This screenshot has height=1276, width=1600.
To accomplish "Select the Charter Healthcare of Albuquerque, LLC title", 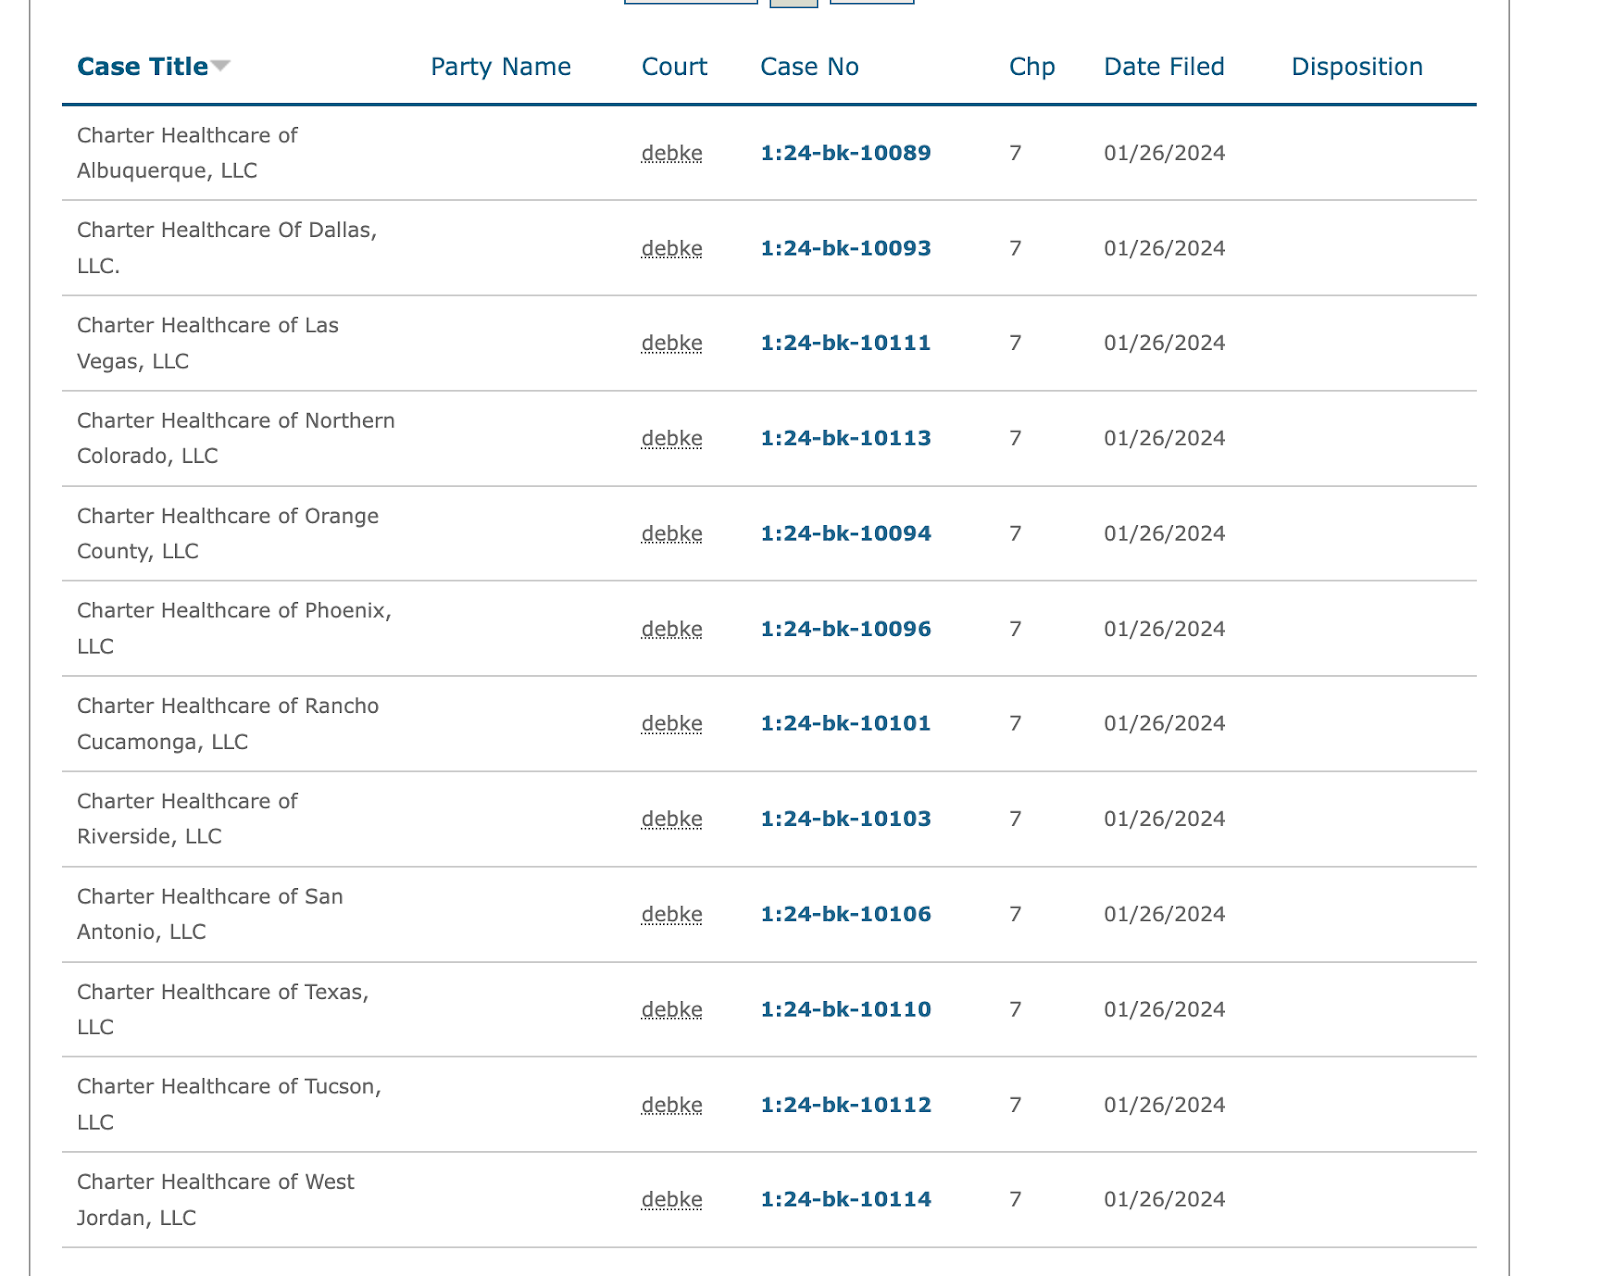I will coord(187,153).
